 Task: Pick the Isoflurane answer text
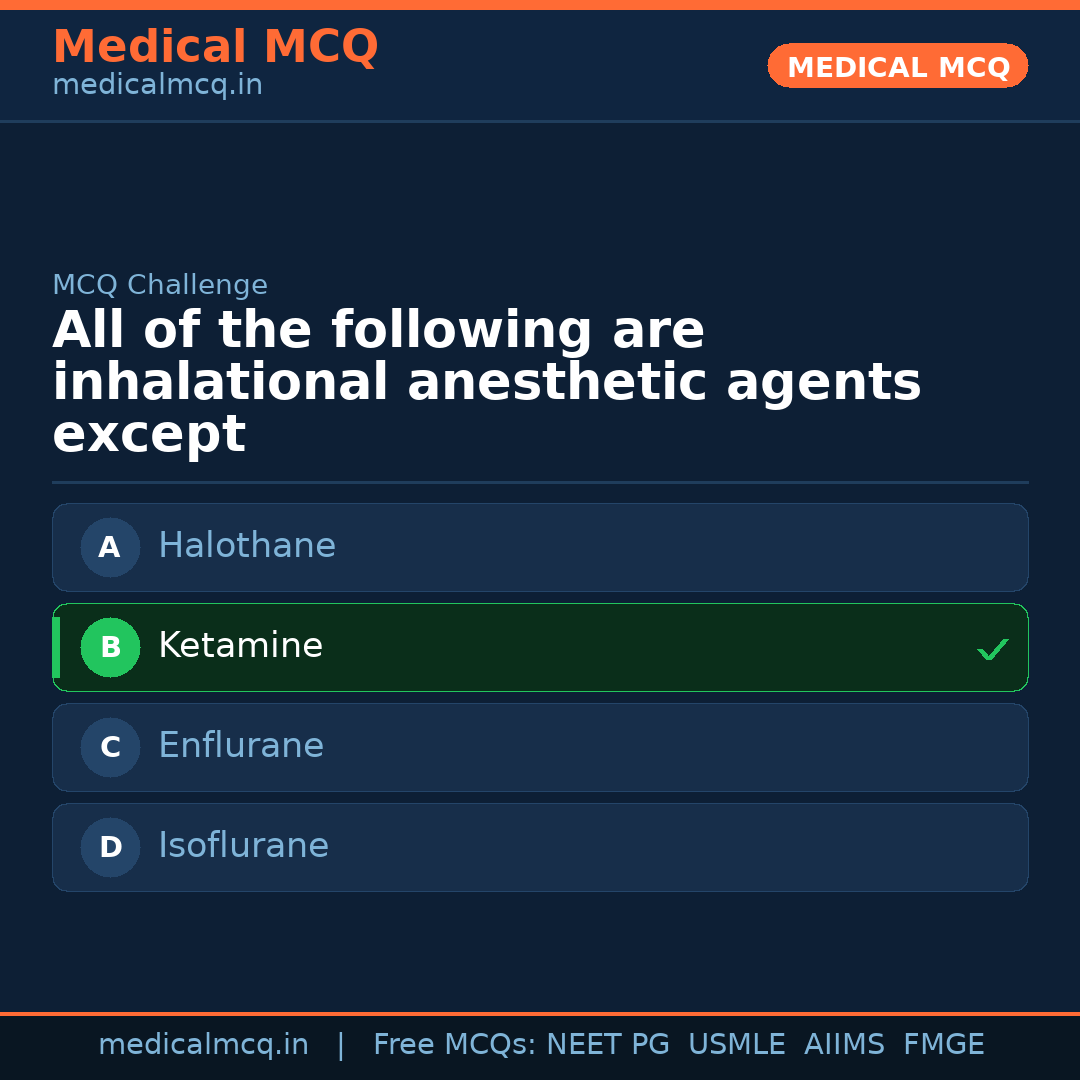243,846
